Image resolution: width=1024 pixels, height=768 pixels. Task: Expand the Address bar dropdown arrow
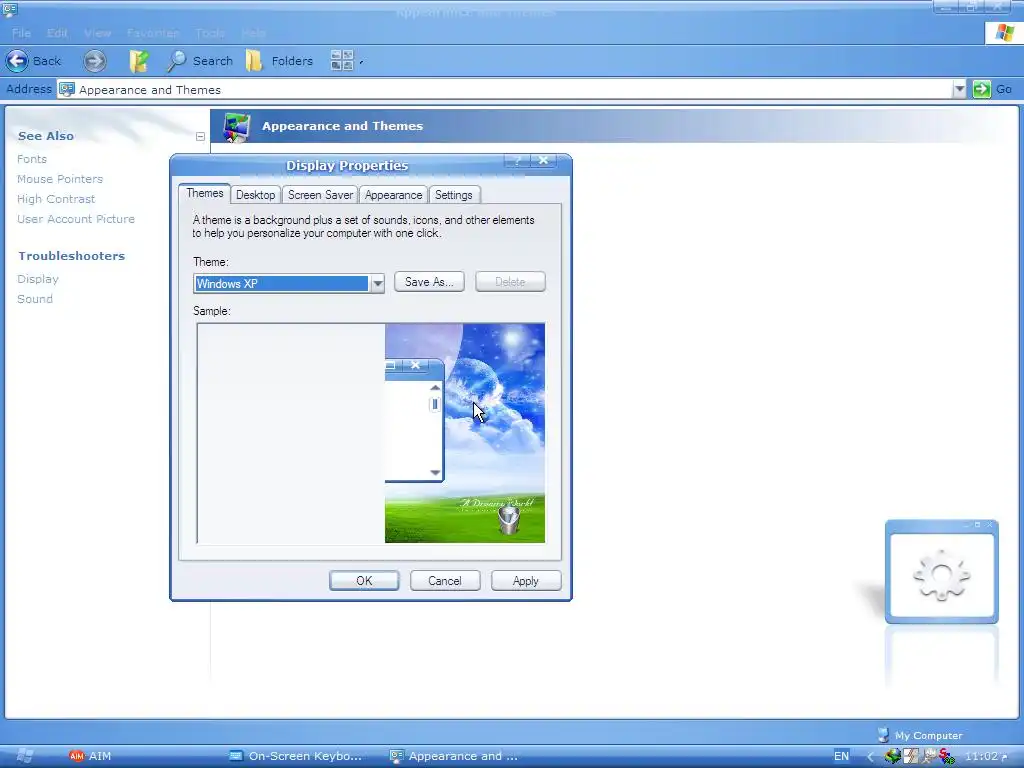(959, 89)
